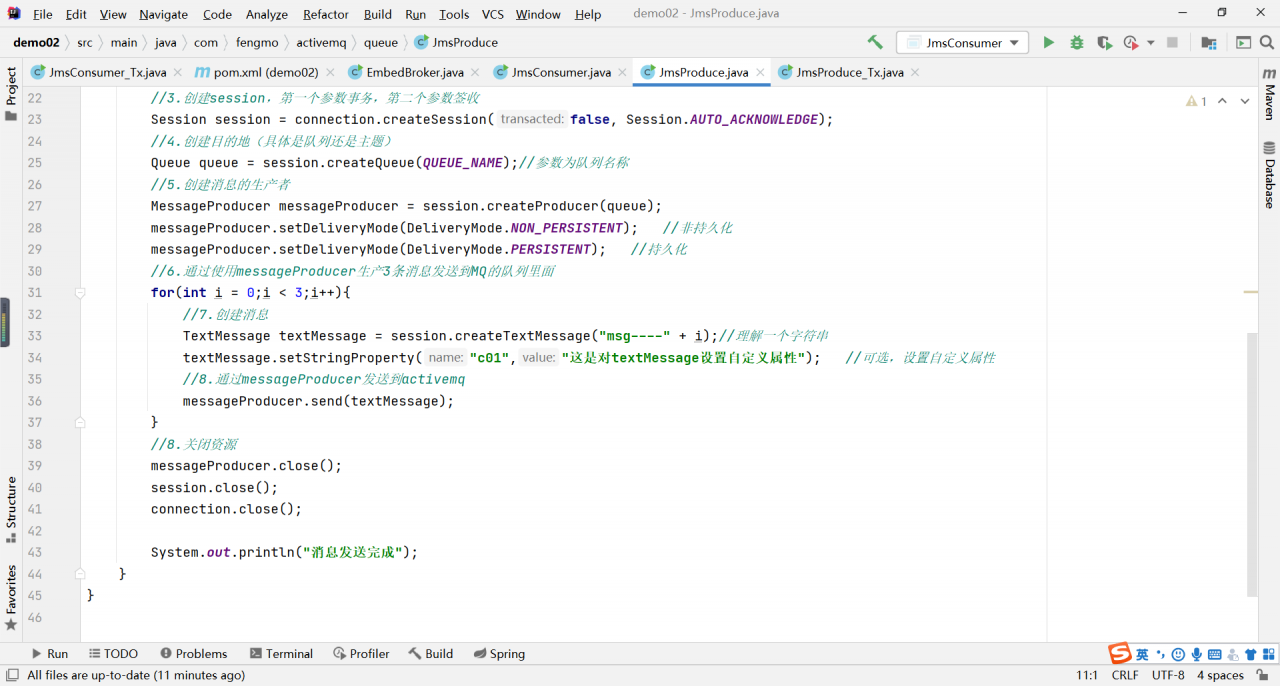Screen dimensions: 1280x686
Task: Click the 11:1 caret position indicator
Action: point(1087,675)
